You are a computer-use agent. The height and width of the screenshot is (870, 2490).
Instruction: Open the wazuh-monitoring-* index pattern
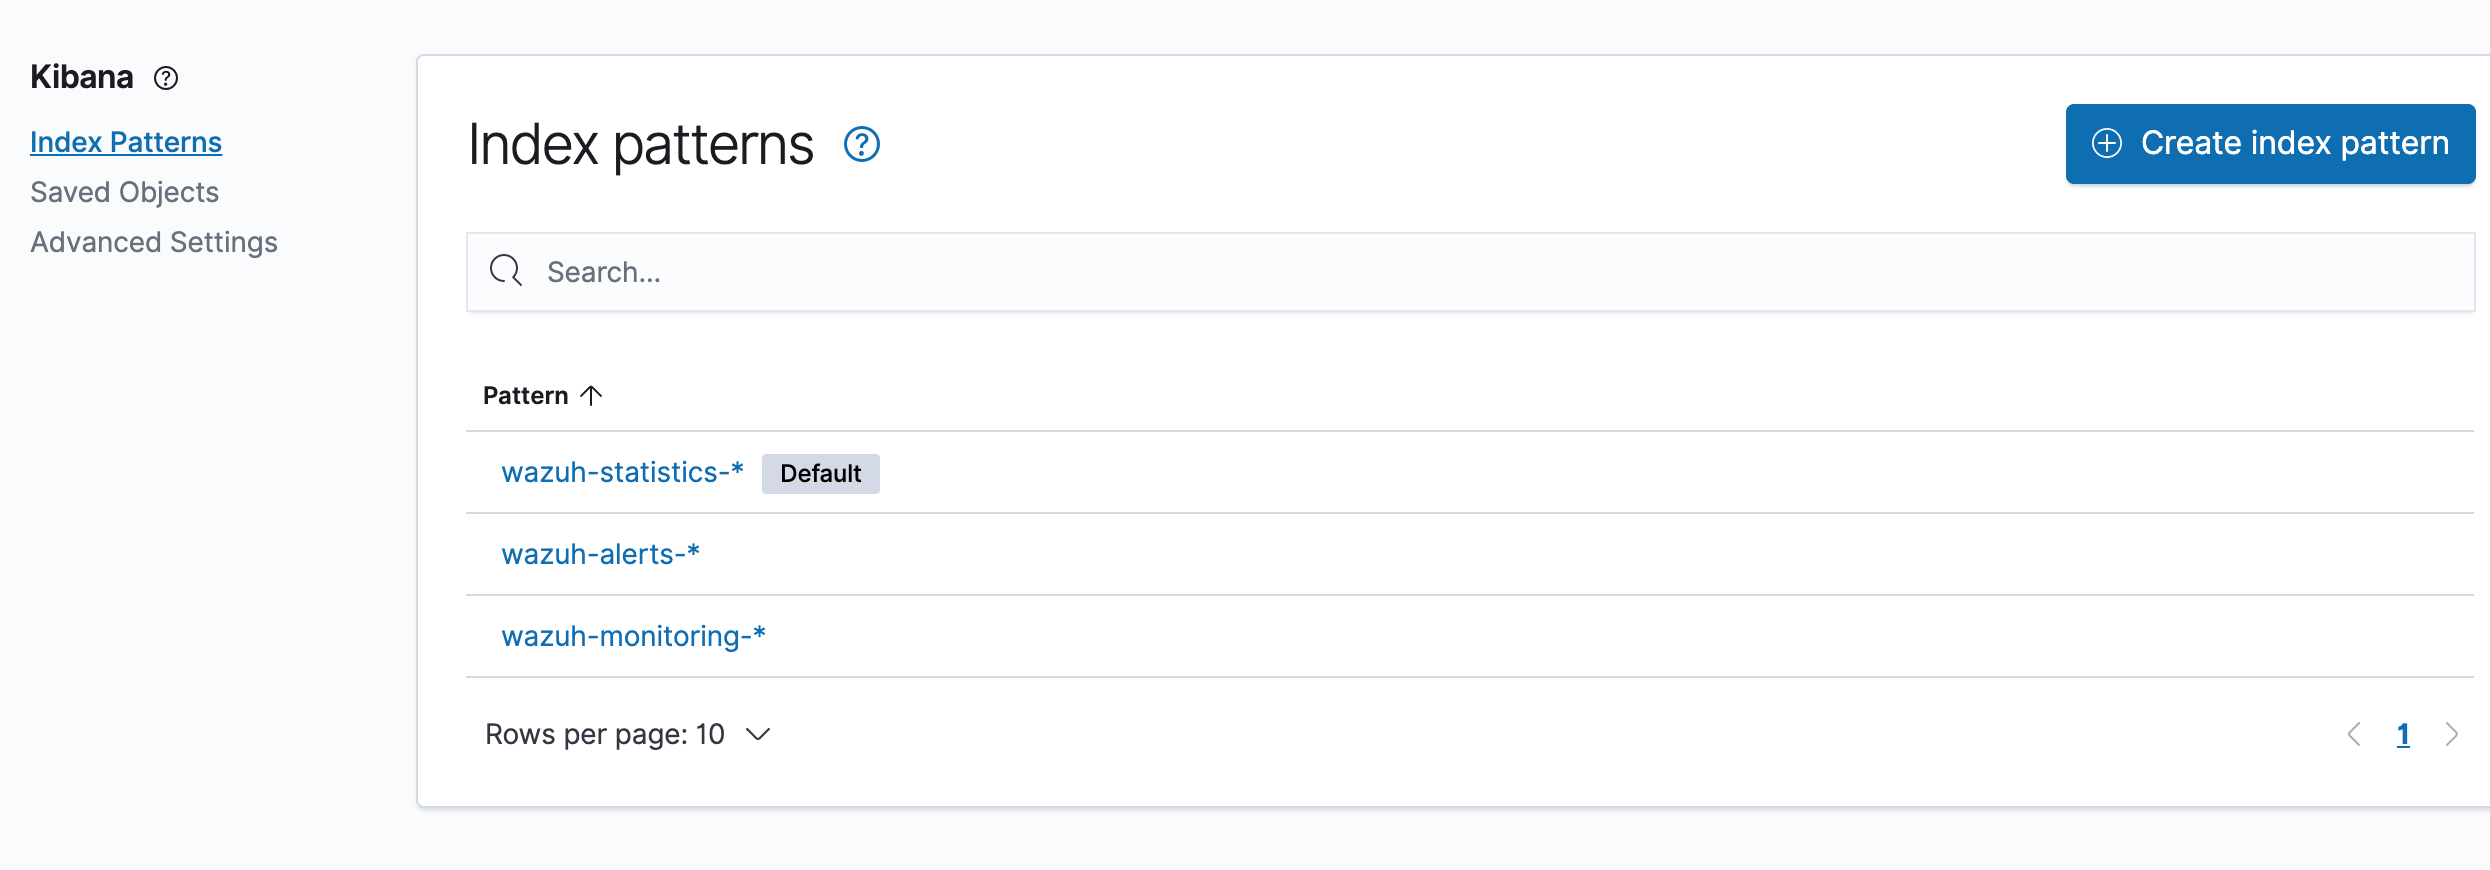pyautogui.click(x=633, y=636)
